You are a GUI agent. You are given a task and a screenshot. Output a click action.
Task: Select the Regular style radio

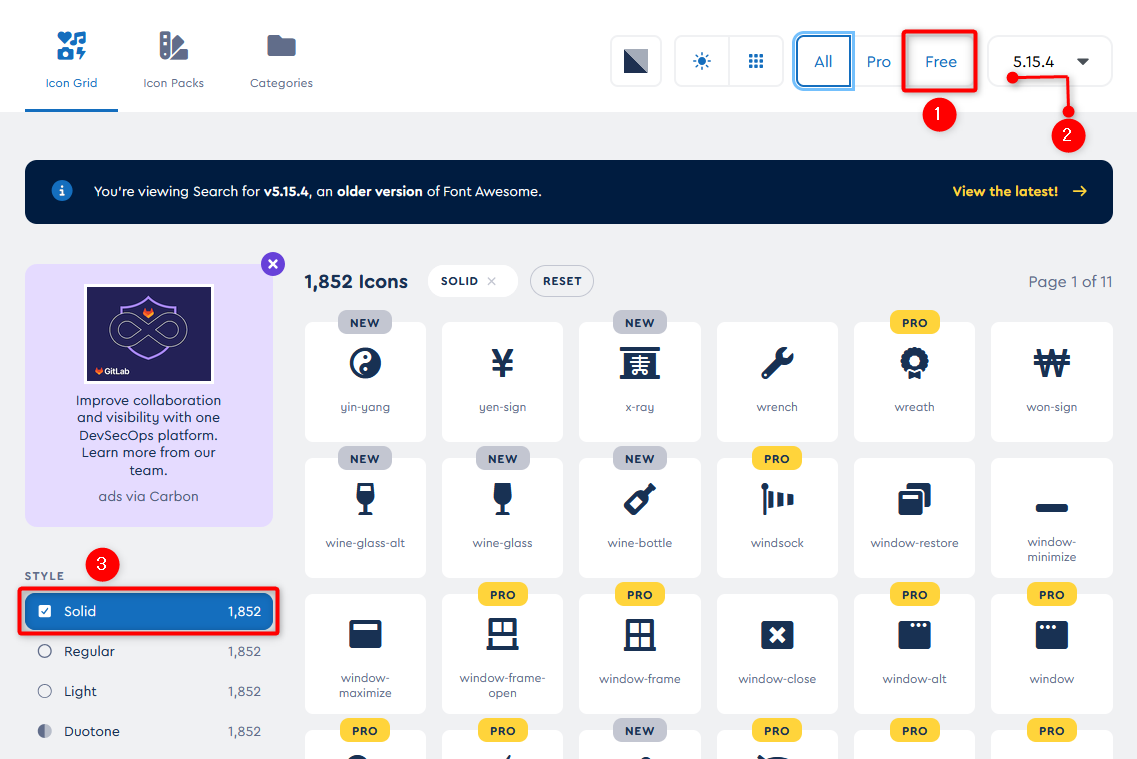(x=45, y=651)
